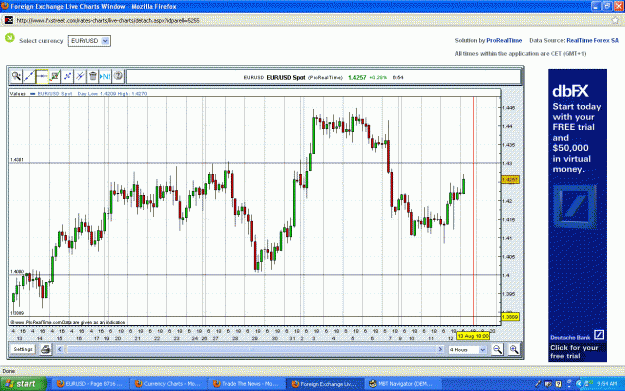Click the yellow 13 Aug date label
The image size is (625, 391).
[x=473, y=336]
